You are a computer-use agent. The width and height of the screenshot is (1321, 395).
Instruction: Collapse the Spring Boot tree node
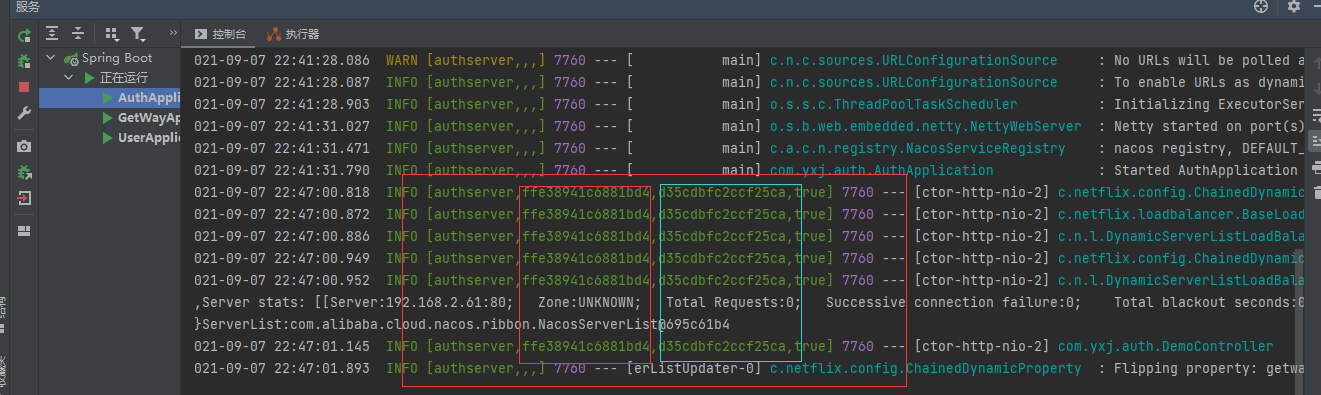pos(52,58)
